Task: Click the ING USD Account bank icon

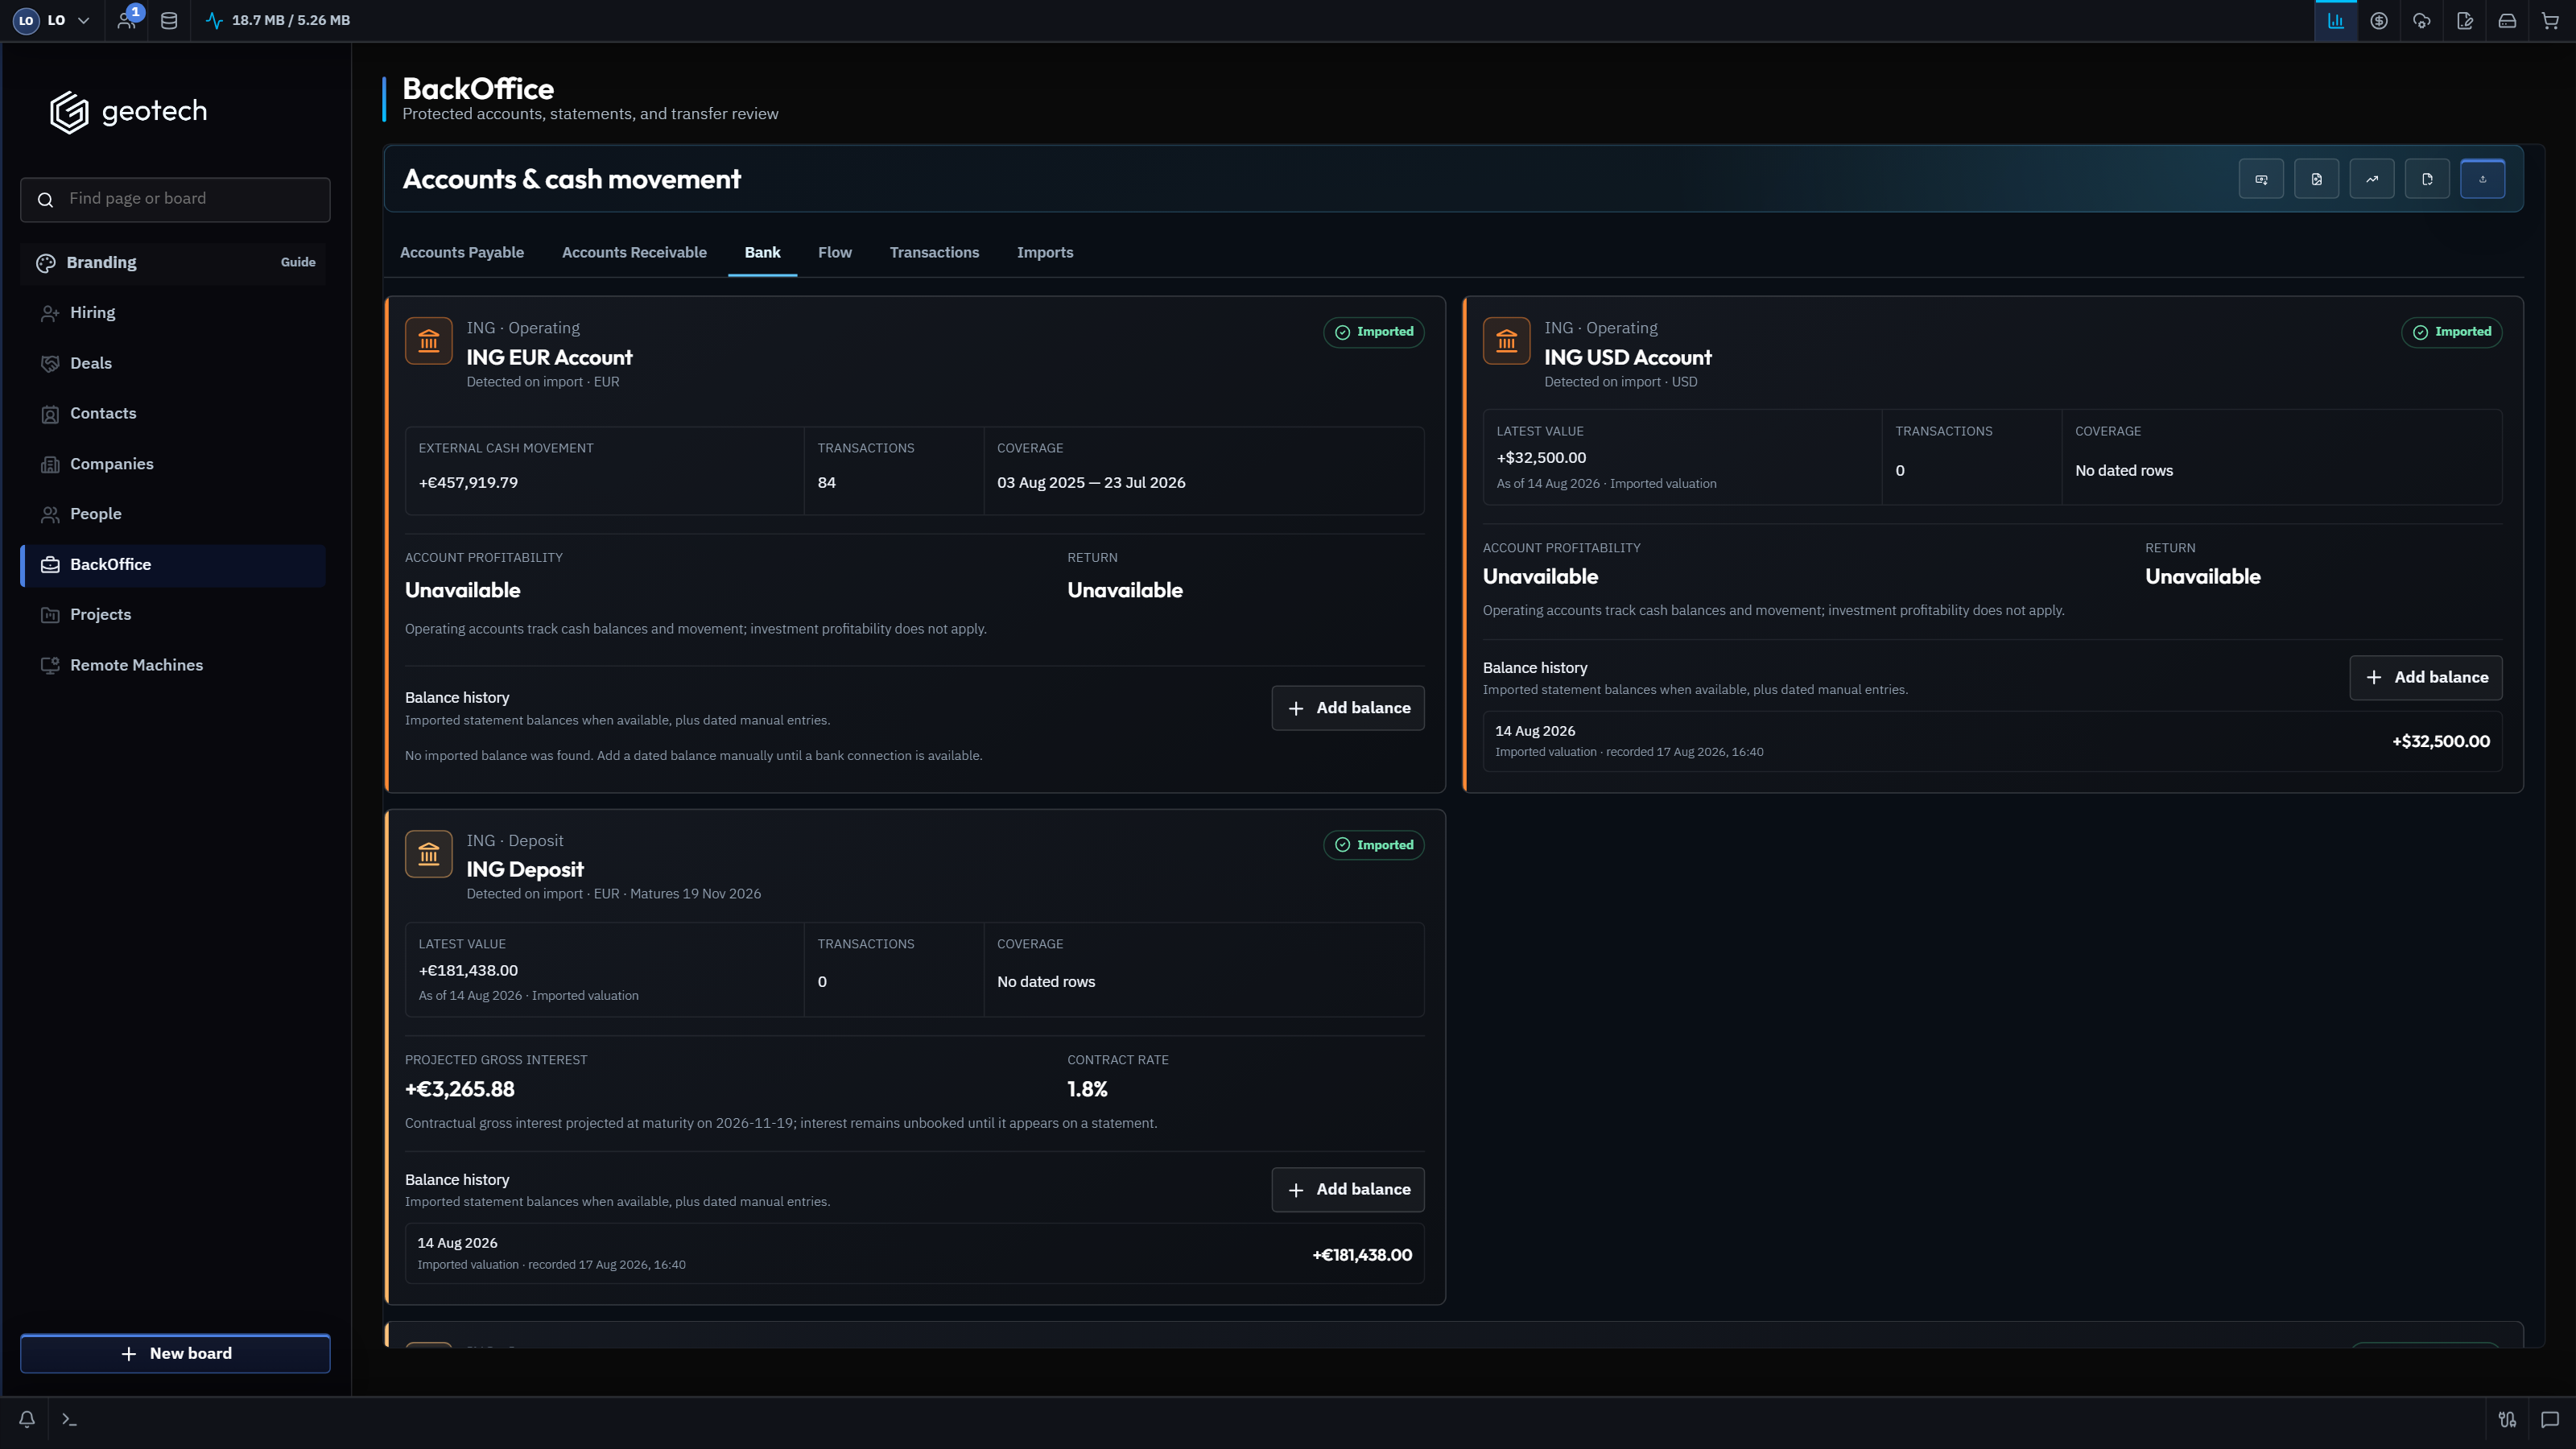Action: (1506, 341)
